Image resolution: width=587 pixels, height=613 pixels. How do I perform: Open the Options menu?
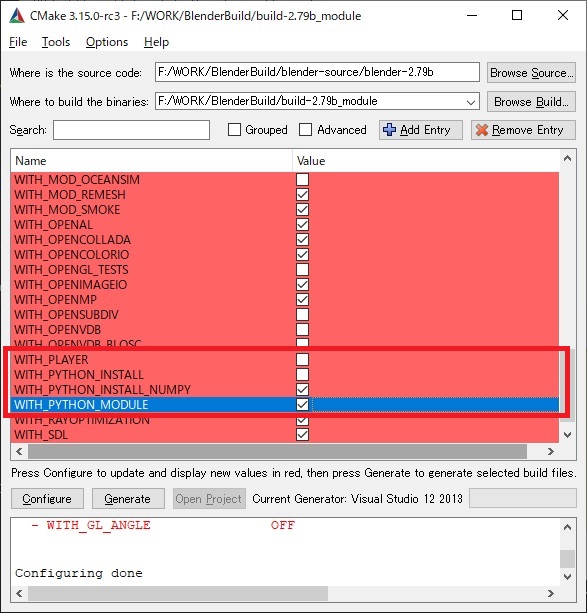coord(107,42)
